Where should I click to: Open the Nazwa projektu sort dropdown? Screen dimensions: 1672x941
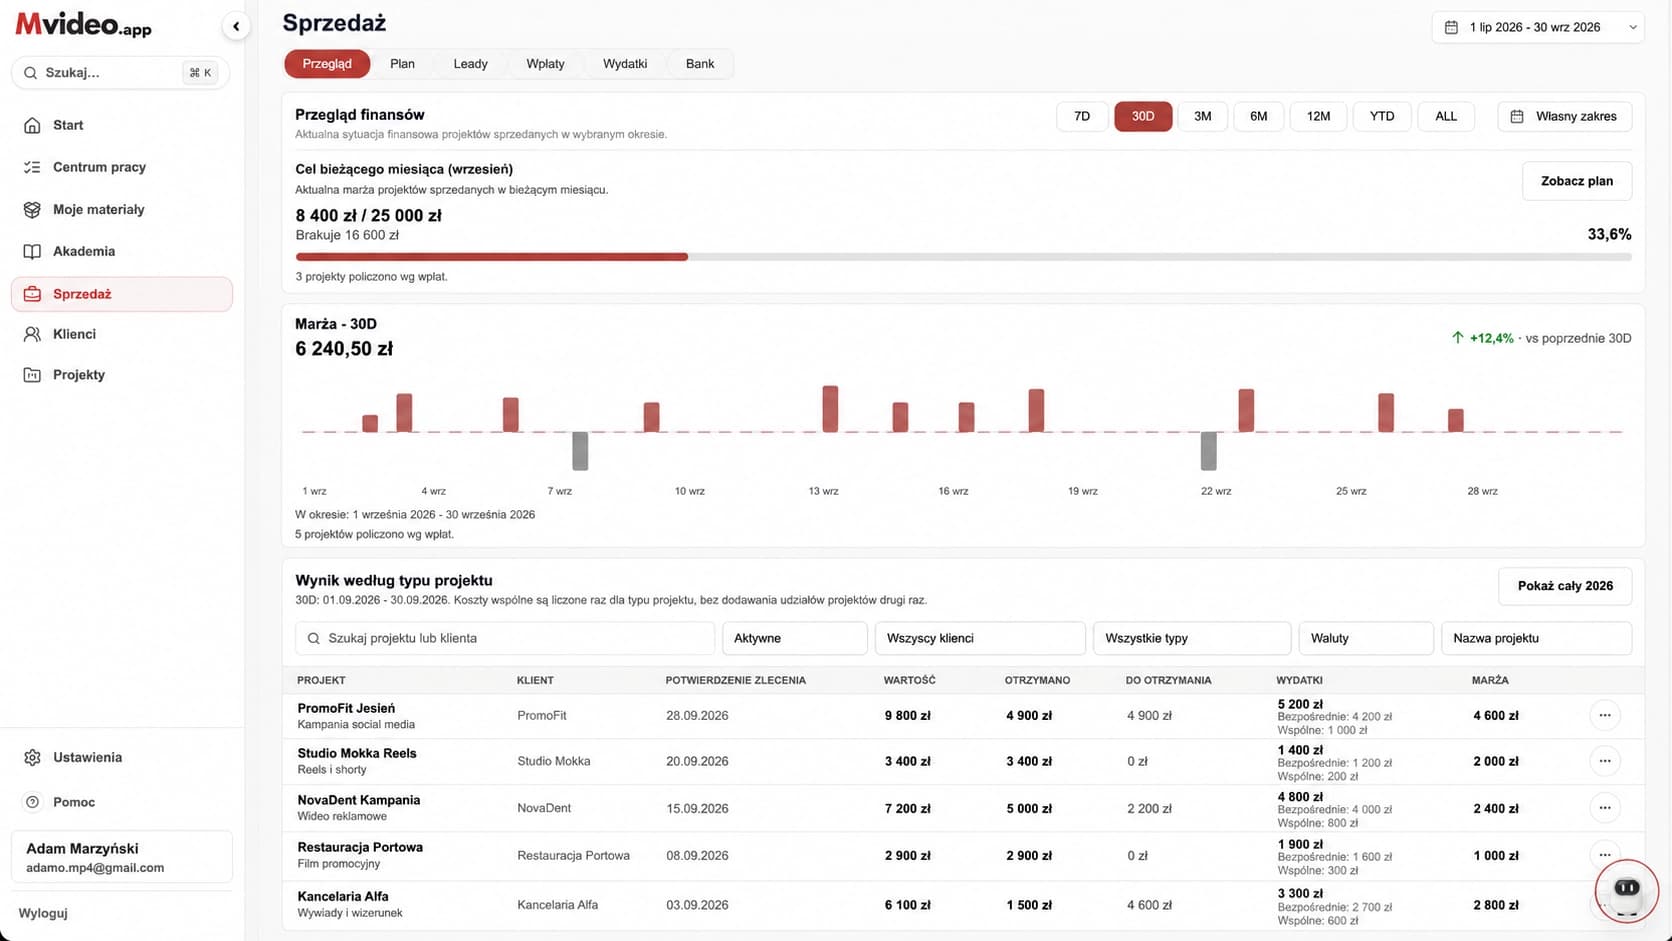click(x=1536, y=638)
